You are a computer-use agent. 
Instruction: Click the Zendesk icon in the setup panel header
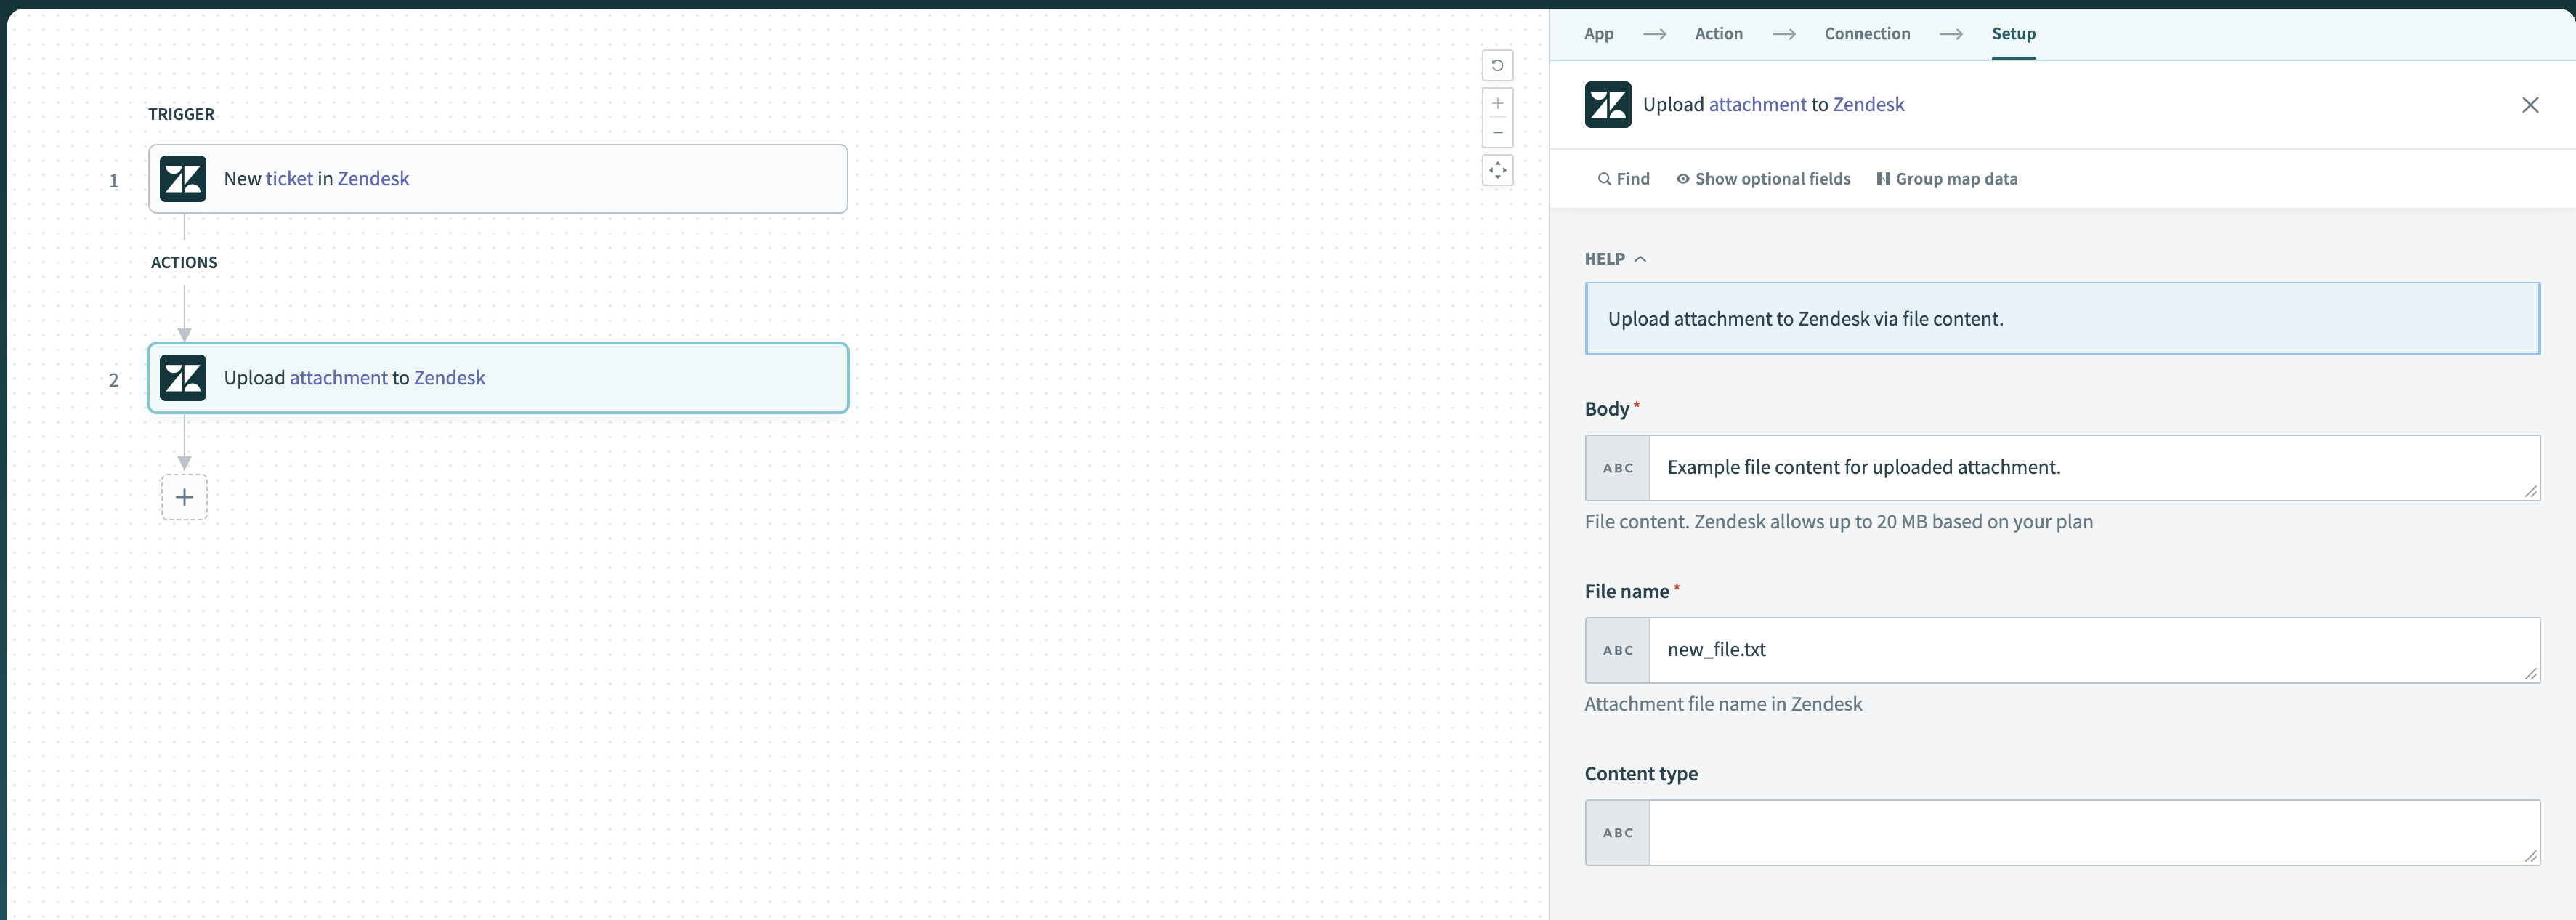pyautogui.click(x=1606, y=104)
